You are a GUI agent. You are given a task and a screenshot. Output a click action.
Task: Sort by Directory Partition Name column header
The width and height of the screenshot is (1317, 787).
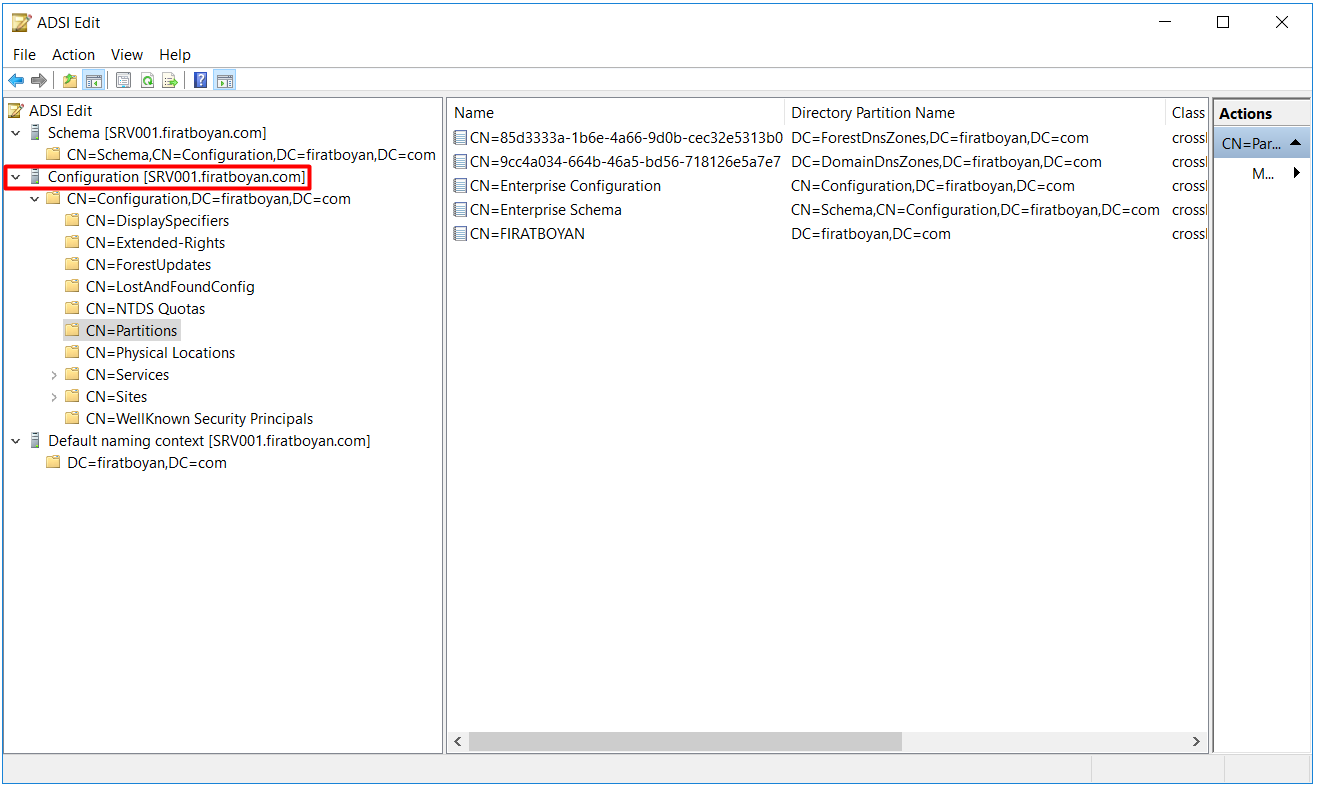pos(976,113)
